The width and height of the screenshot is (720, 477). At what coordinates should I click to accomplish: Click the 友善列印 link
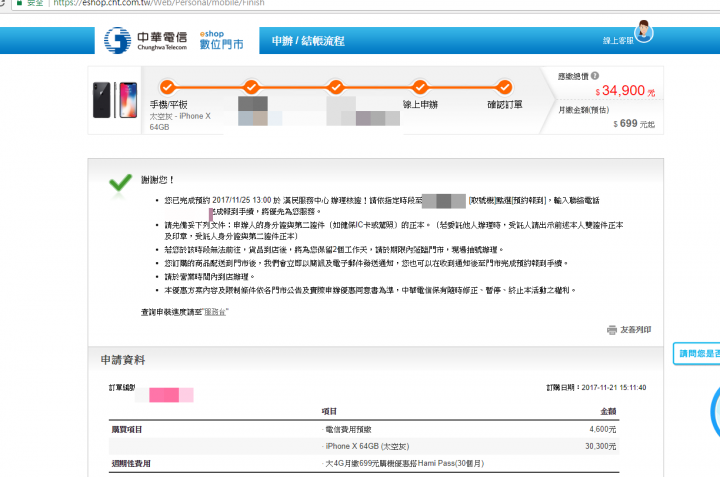636,330
